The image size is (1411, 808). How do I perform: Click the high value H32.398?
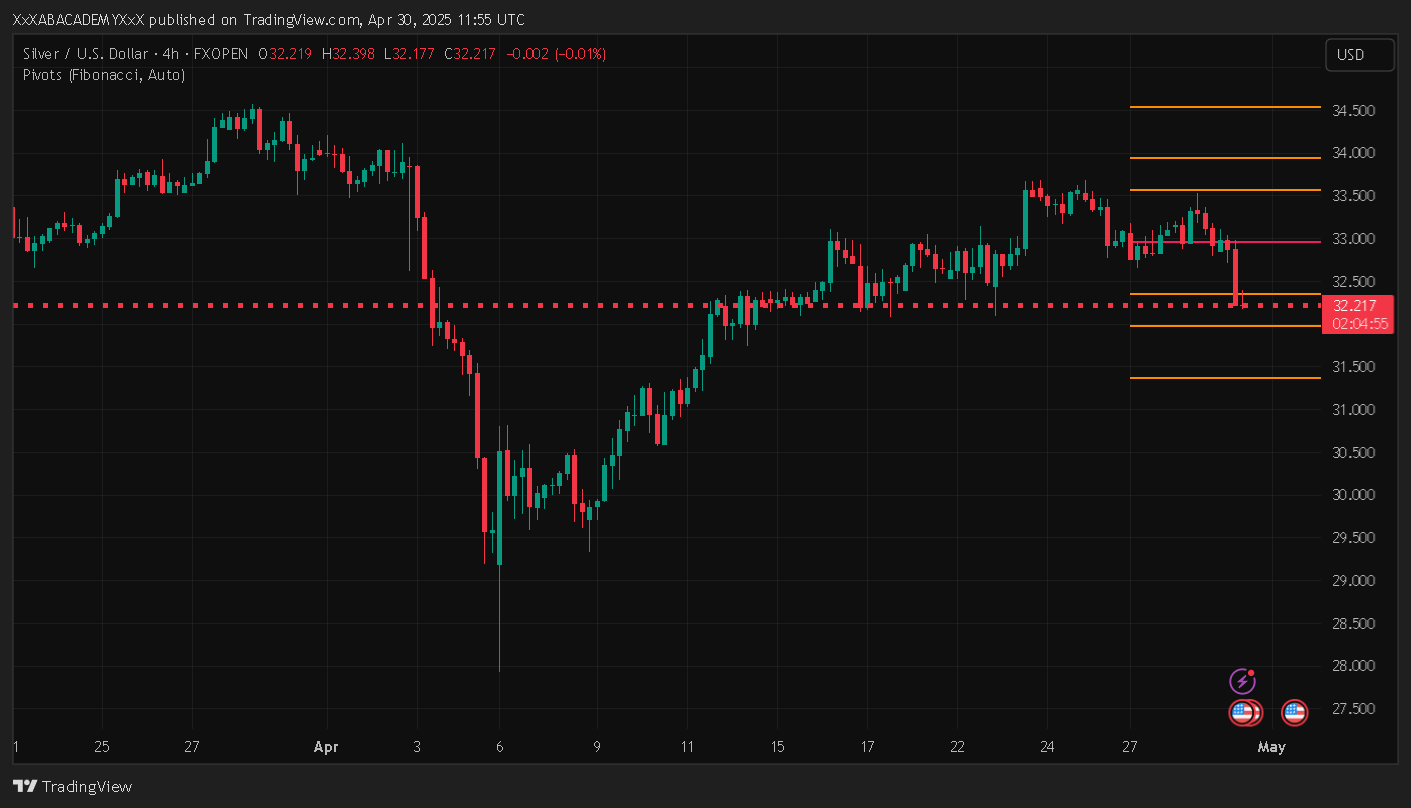tap(347, 54)
